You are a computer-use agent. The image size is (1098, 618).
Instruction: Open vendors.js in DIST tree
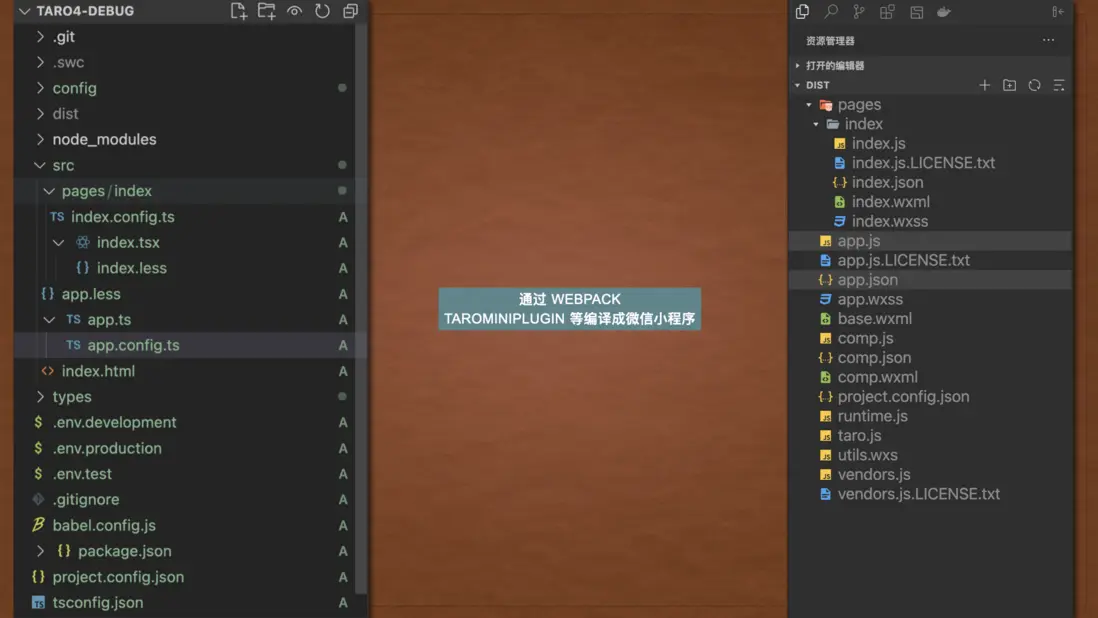tap(874, 475)
